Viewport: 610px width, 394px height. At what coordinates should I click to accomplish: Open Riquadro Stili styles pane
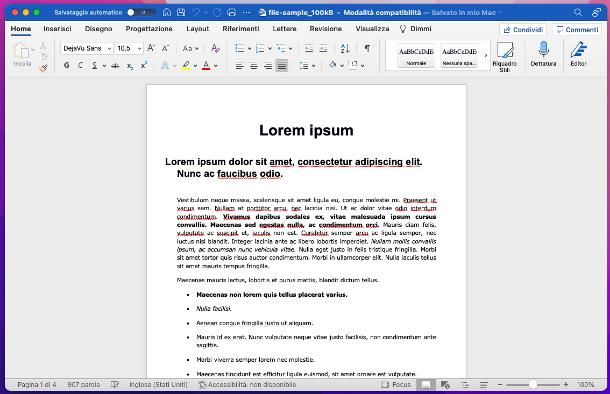(505, 56)
